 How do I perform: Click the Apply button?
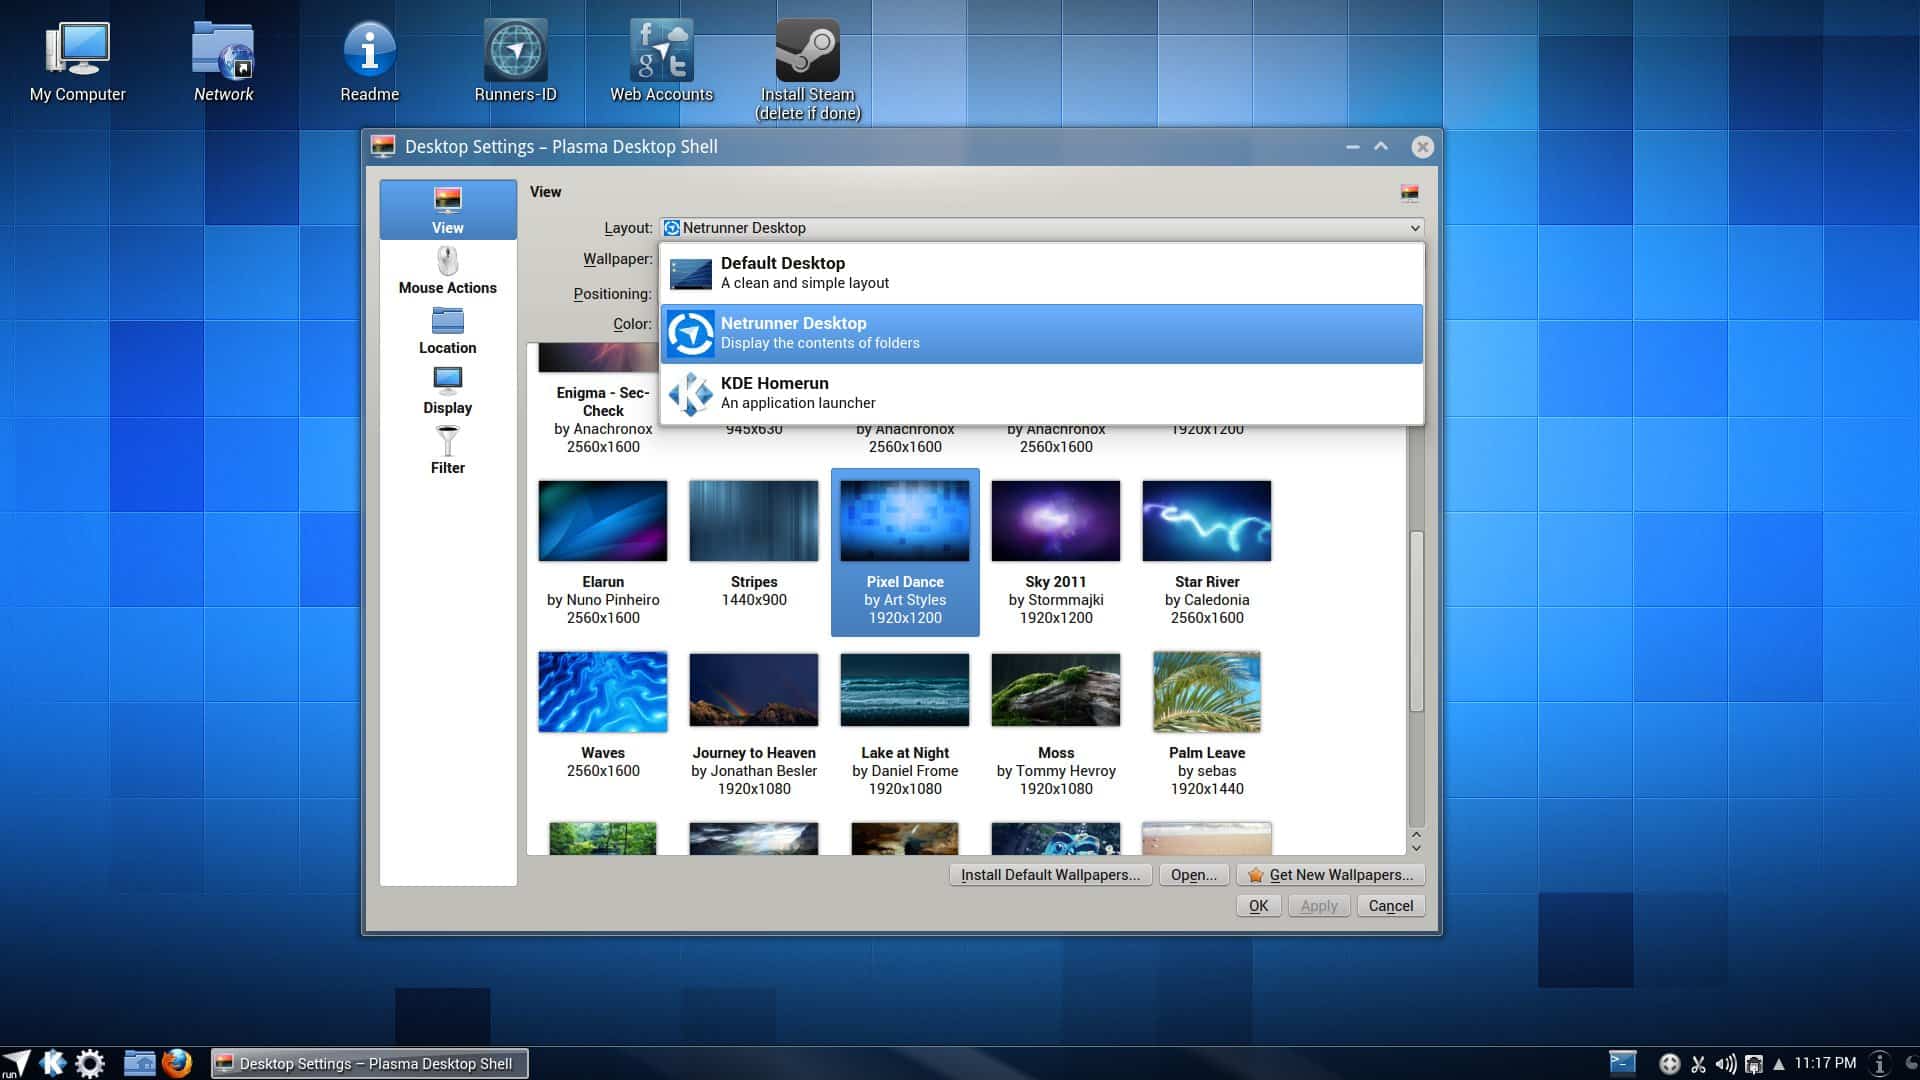(1319, 906)
